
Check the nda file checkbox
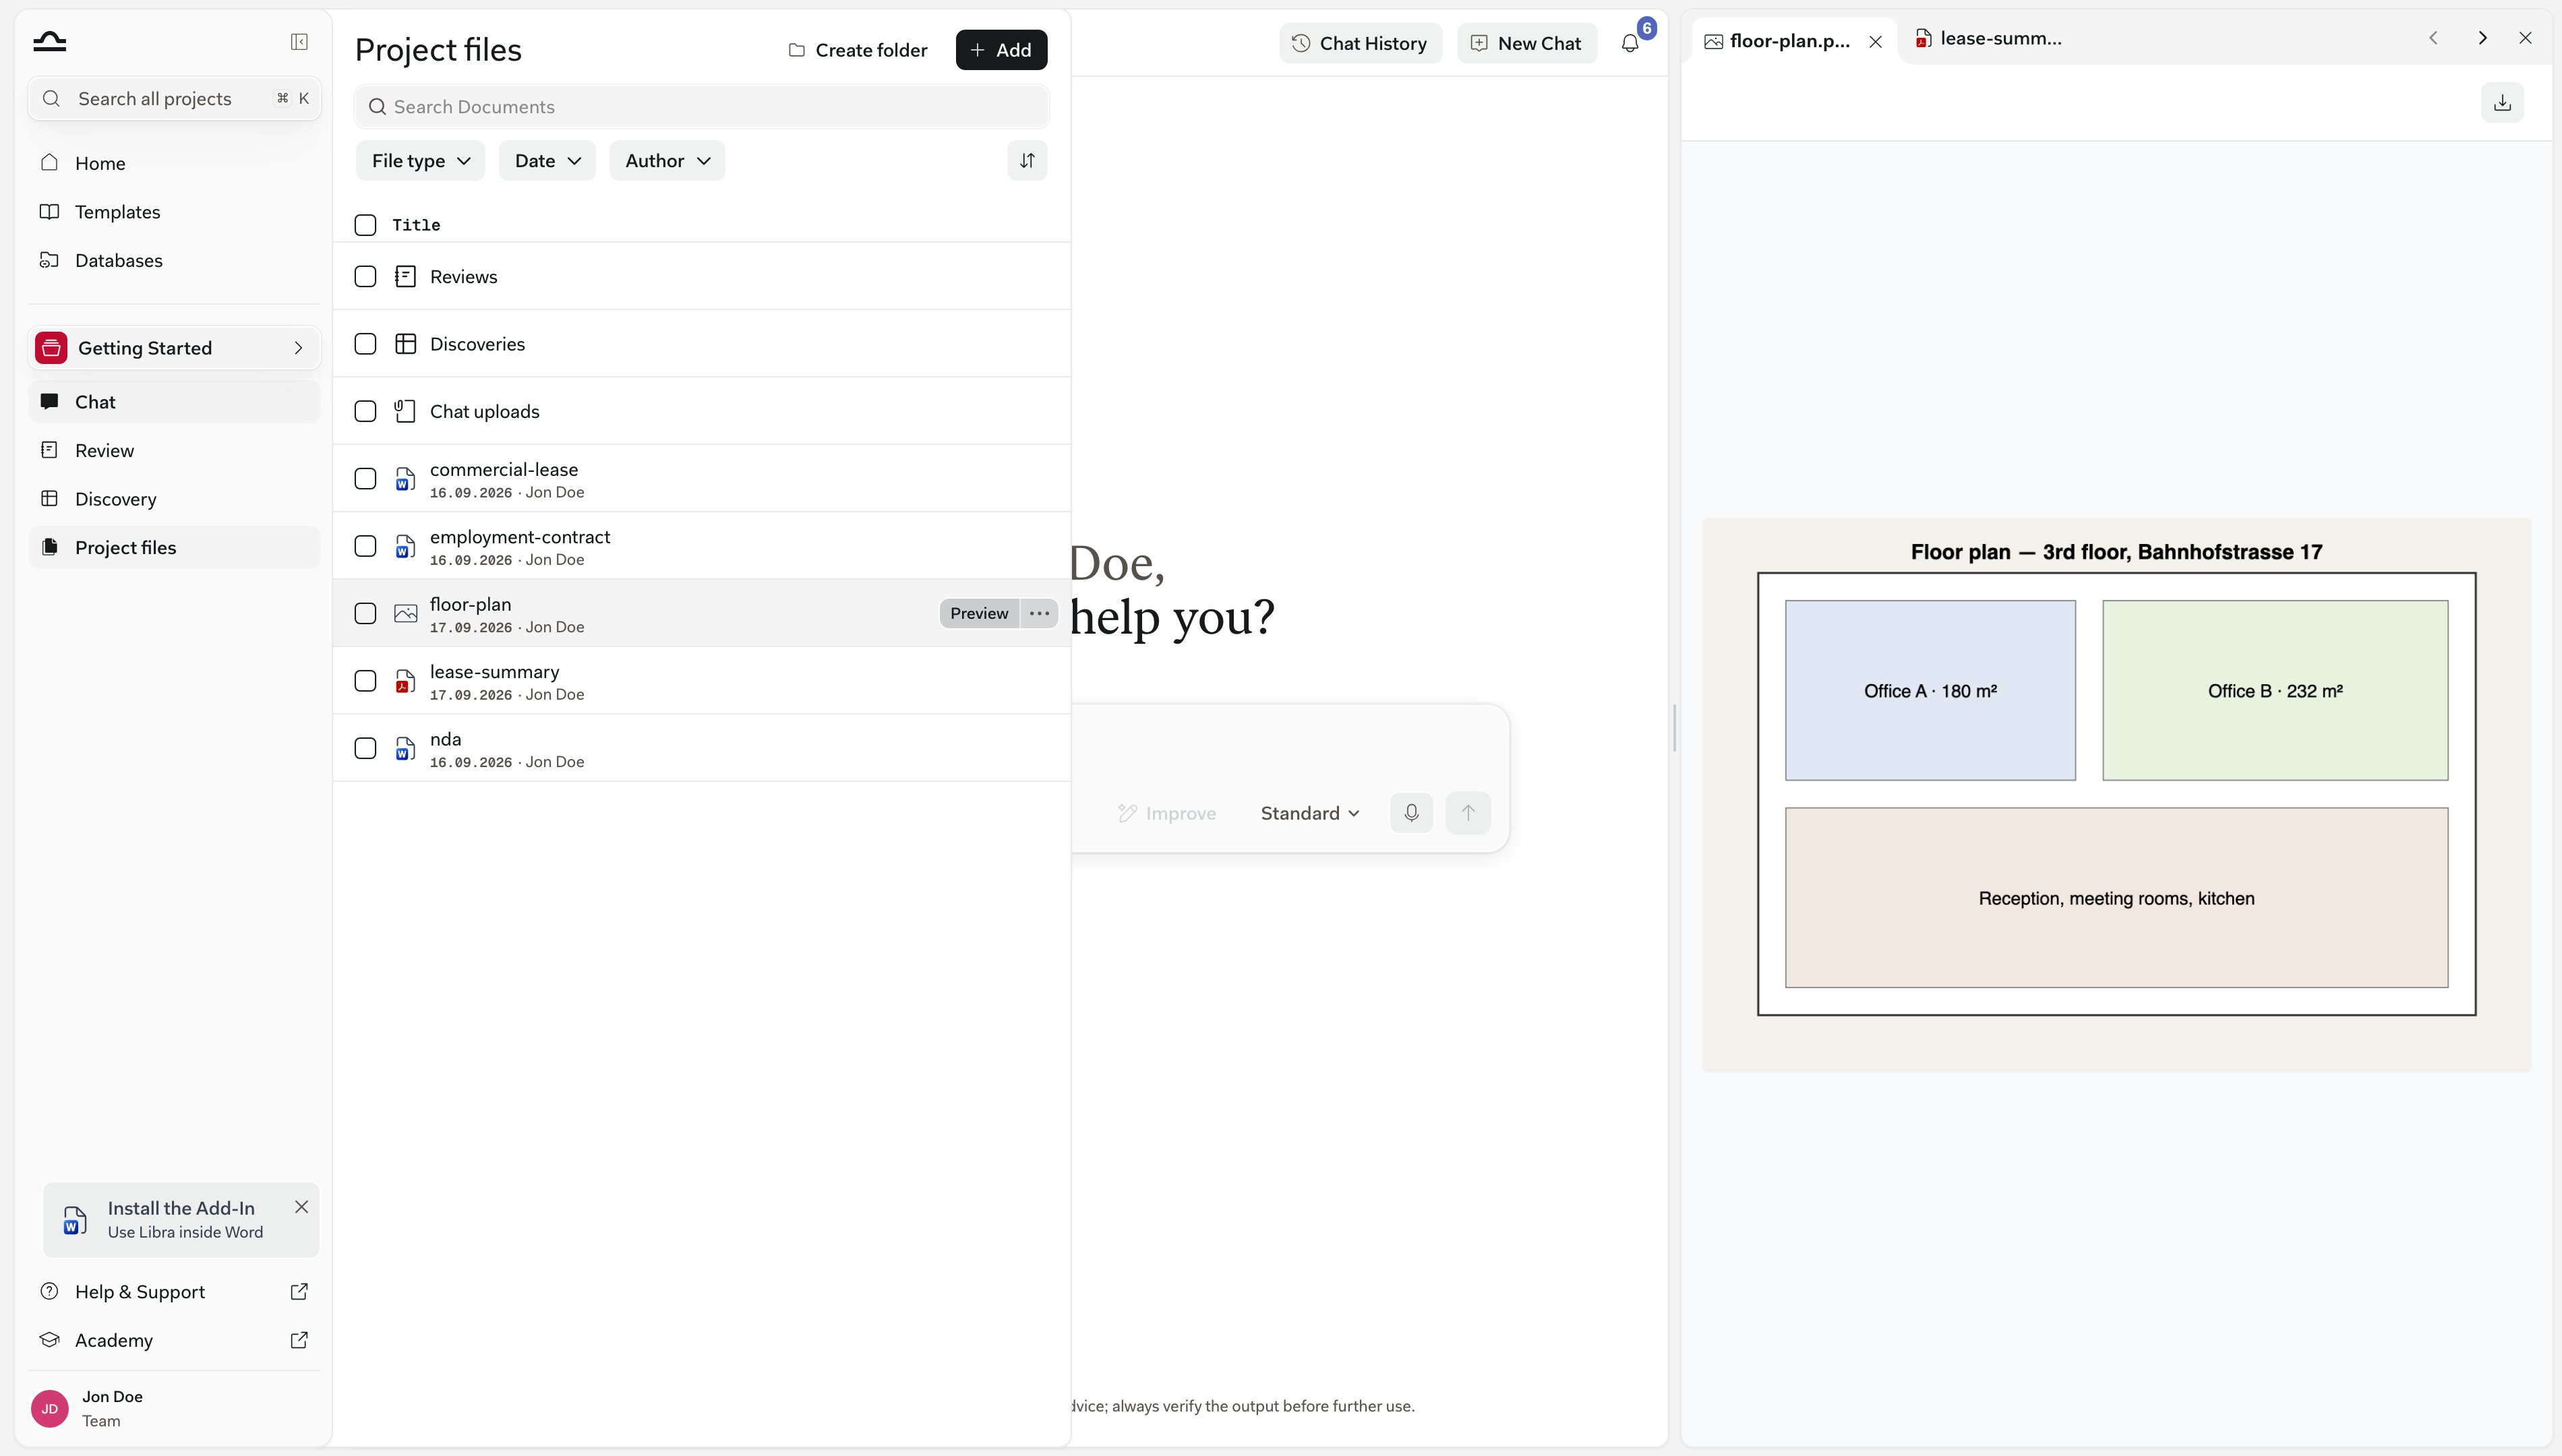(365, 748)
